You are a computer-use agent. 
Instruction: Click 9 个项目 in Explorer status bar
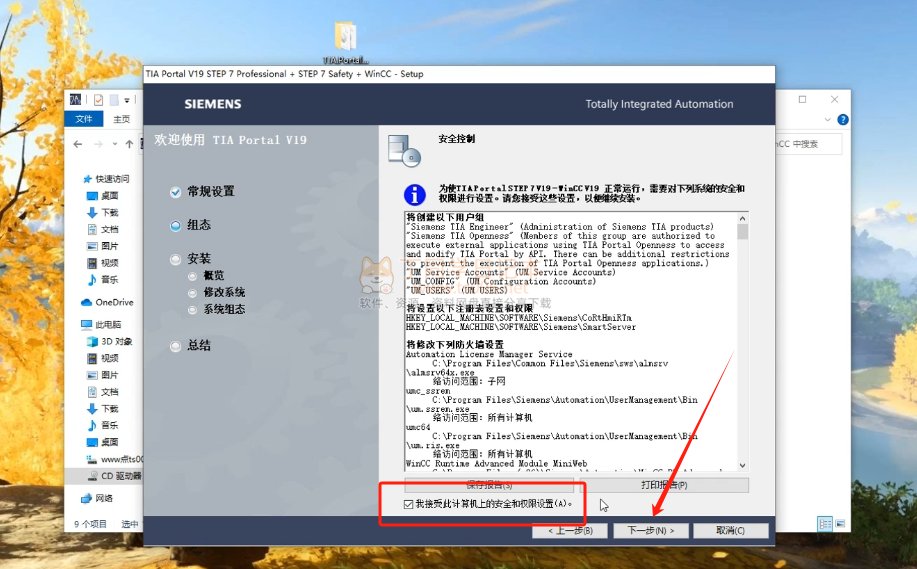(x=91, y=524)
